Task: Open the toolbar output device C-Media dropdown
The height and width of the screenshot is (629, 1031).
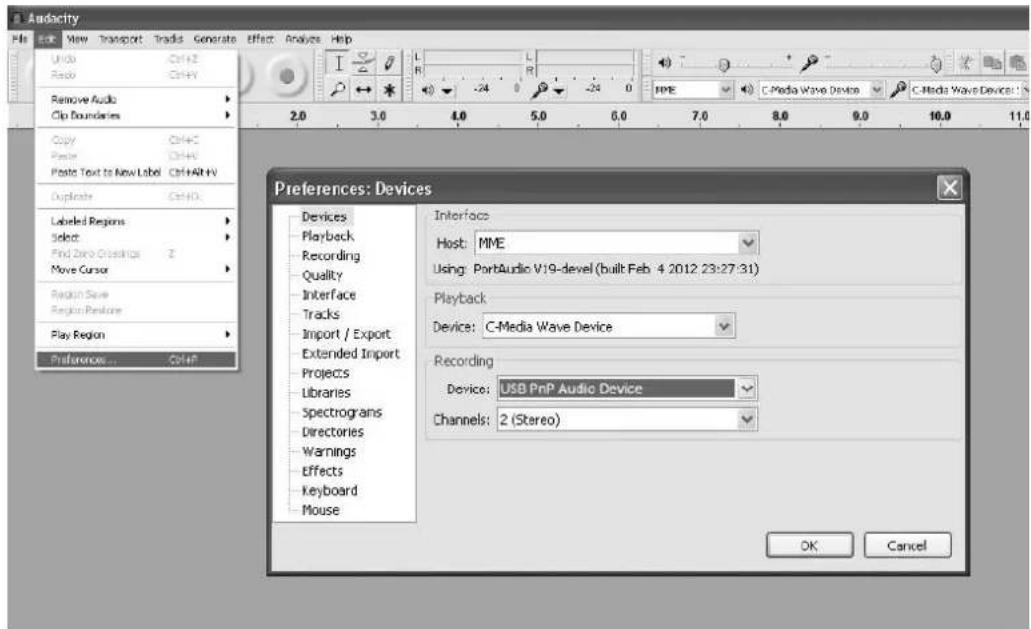Action: click(821, 89)
